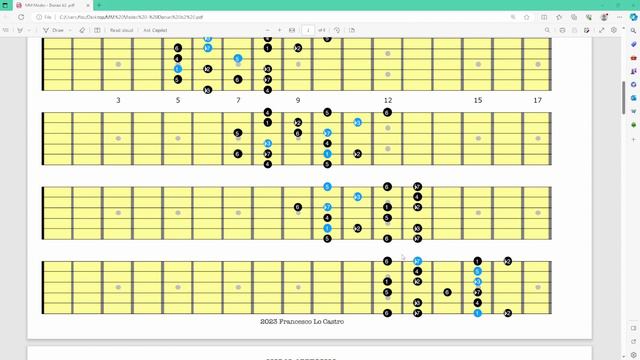Add this page to favorites
The width and height of the screenshot is (640, 360).
pos(527,17)
